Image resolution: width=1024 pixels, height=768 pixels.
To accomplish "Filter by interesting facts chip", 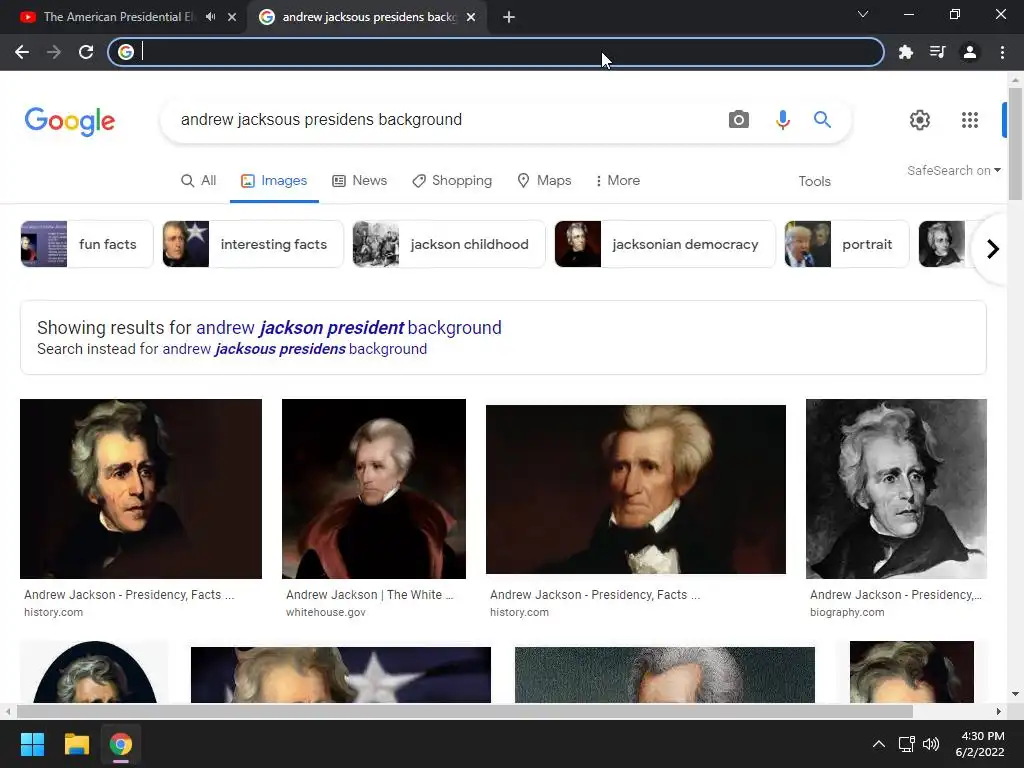I will tap(253, 244).
